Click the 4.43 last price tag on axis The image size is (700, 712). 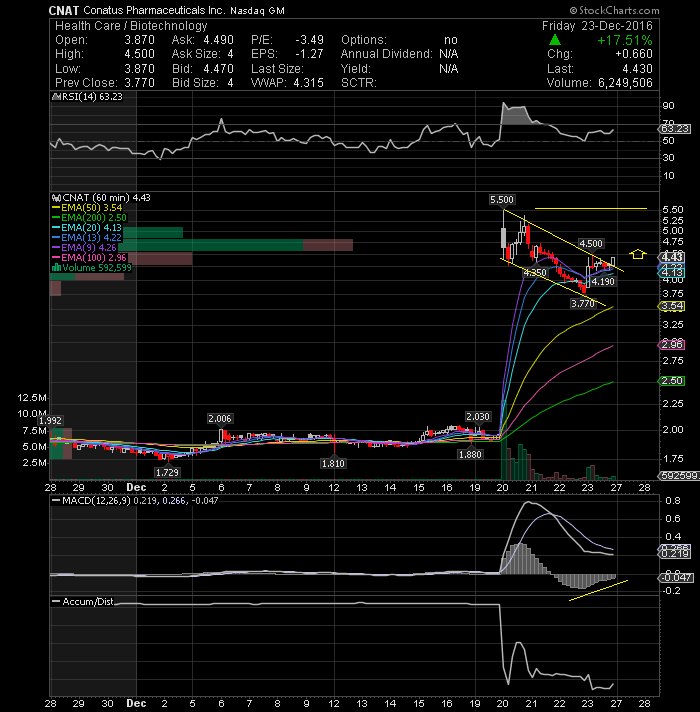pos(672,257)
